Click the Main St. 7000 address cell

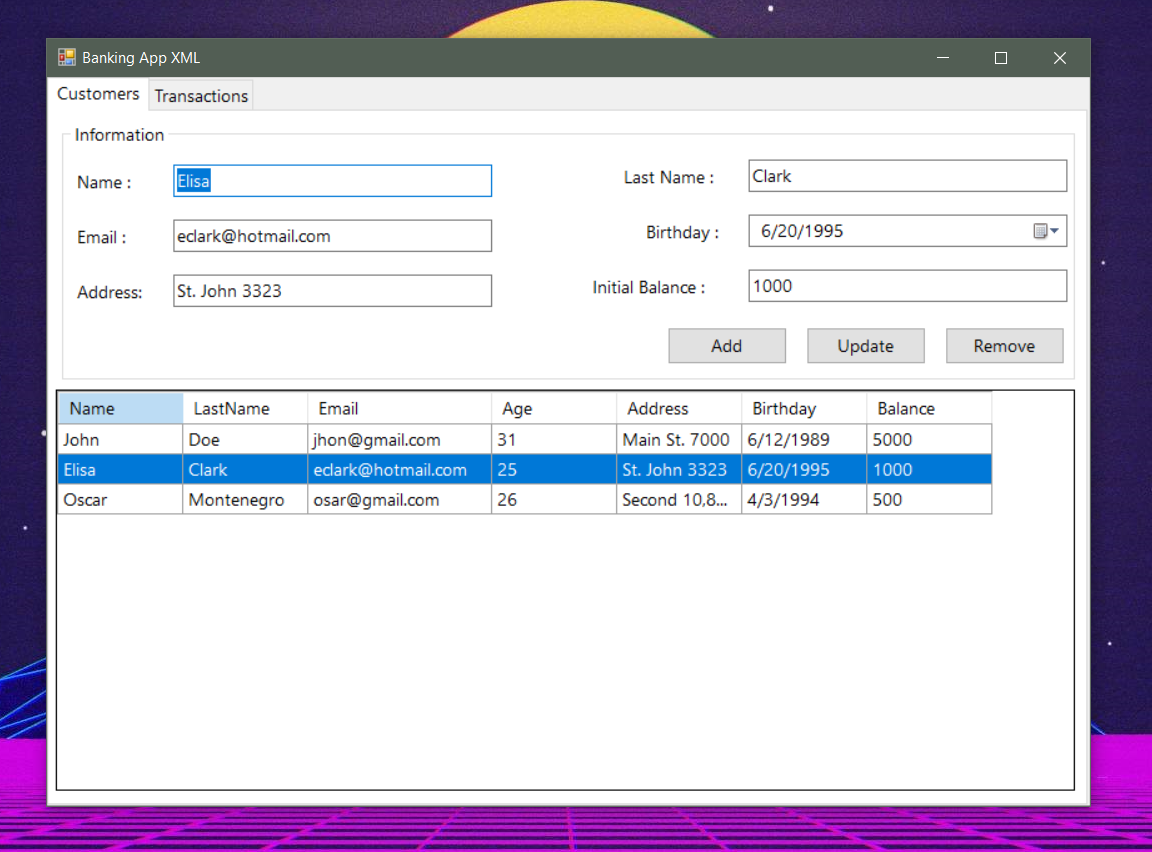tap(678, 439)
